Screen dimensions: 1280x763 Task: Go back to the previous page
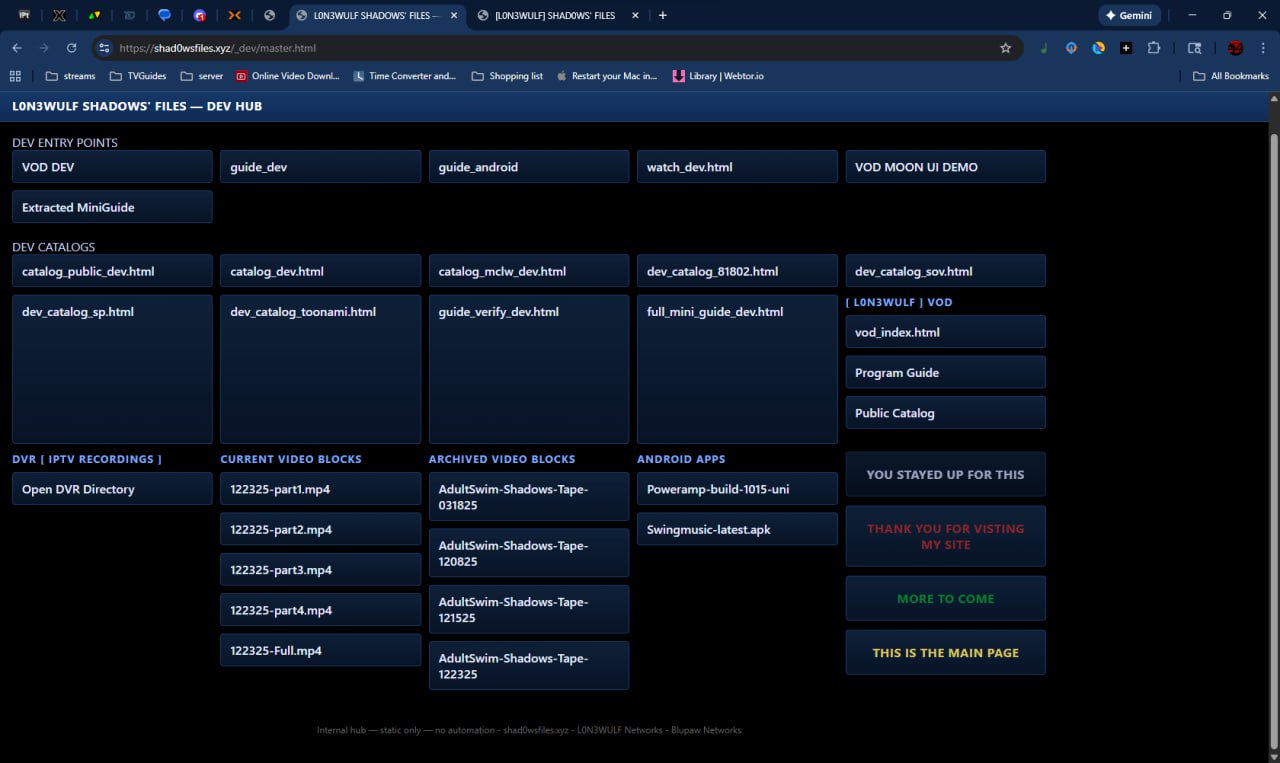coord(17,48)
